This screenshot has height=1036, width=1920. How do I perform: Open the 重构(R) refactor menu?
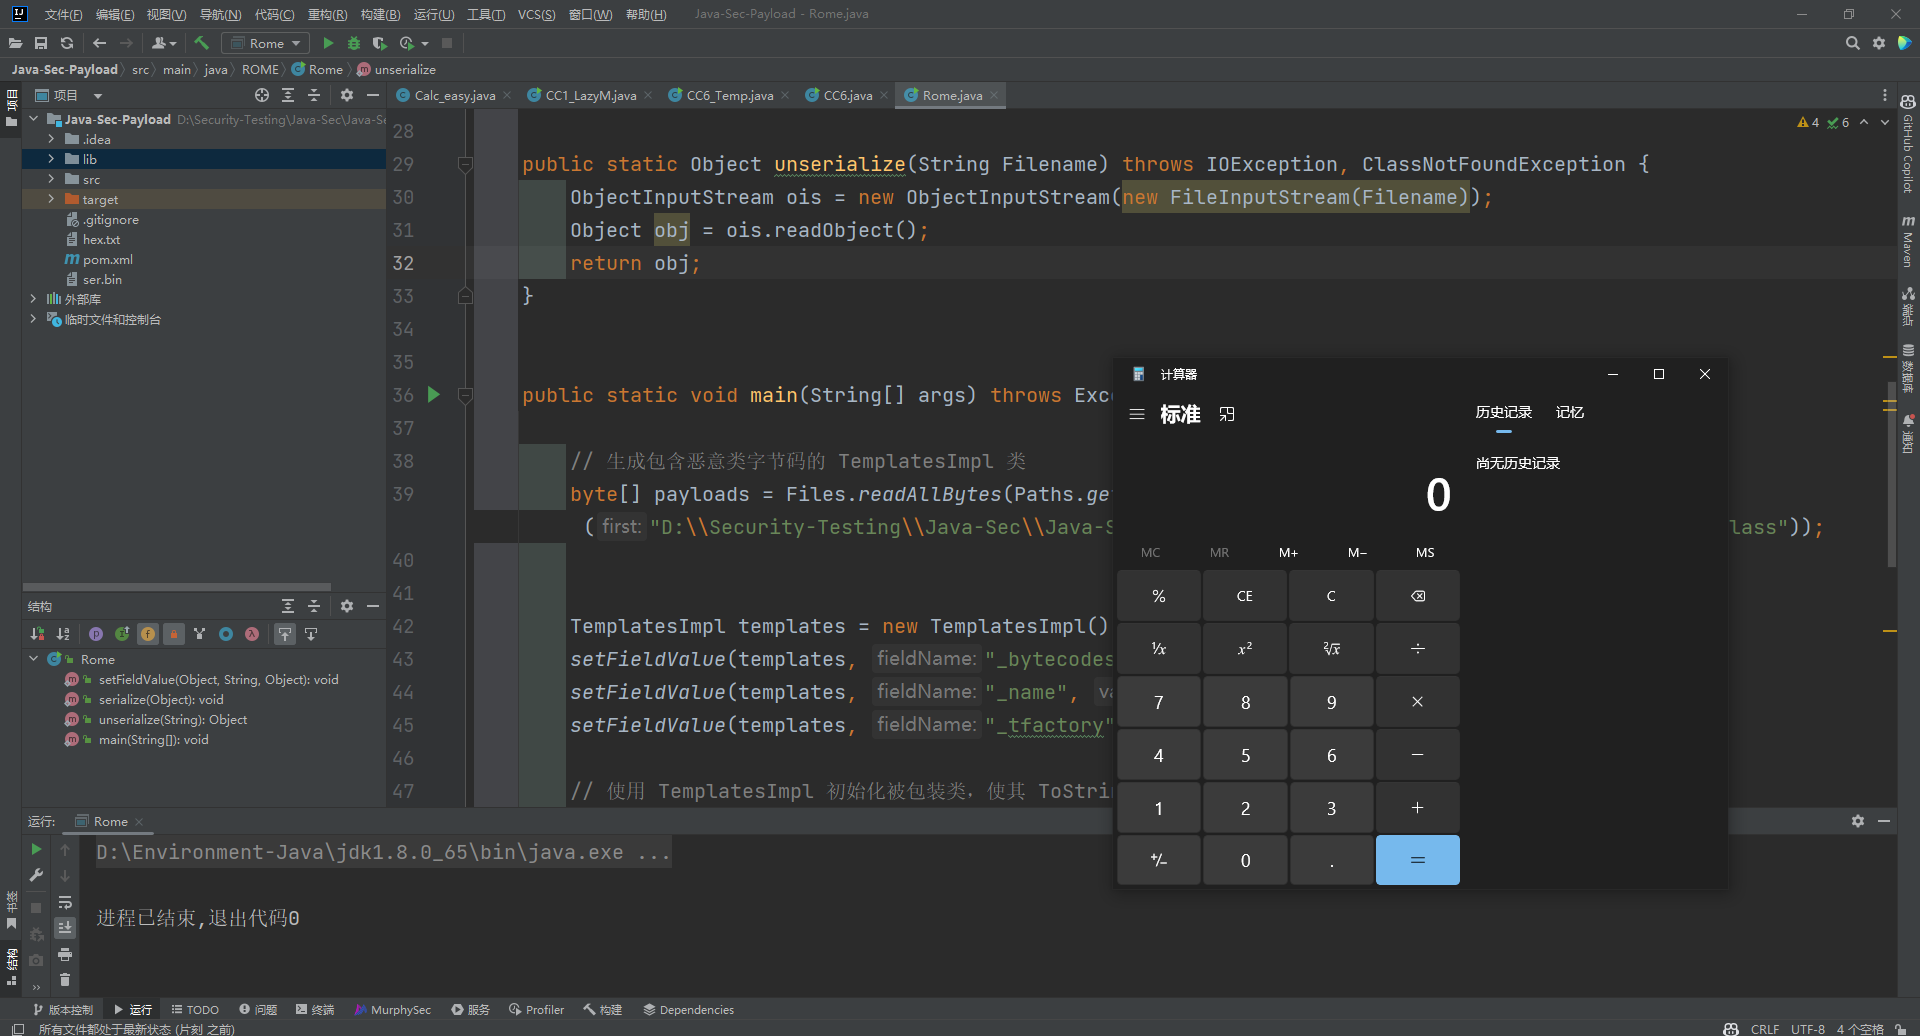[x=327, y=14]
